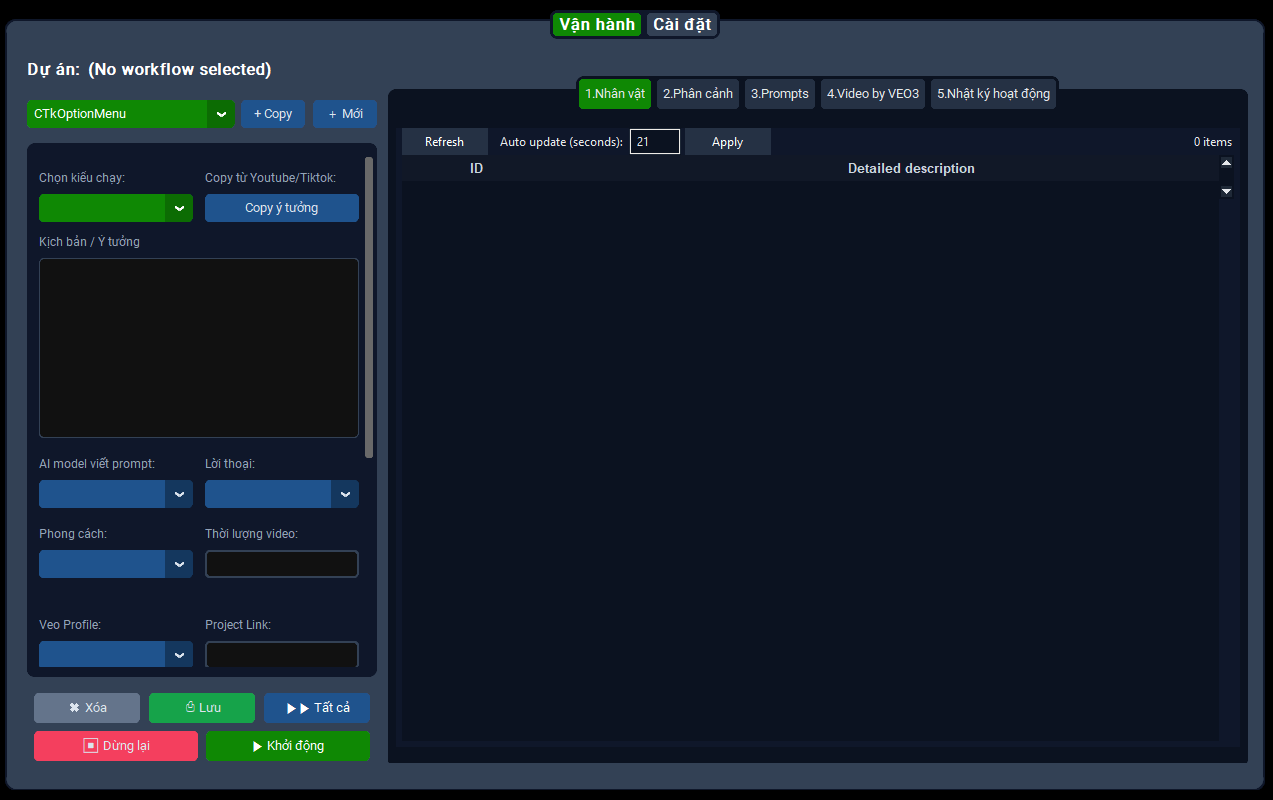Click the + Copy project button
Screen dimensions: 1273x800
point(273,114)
